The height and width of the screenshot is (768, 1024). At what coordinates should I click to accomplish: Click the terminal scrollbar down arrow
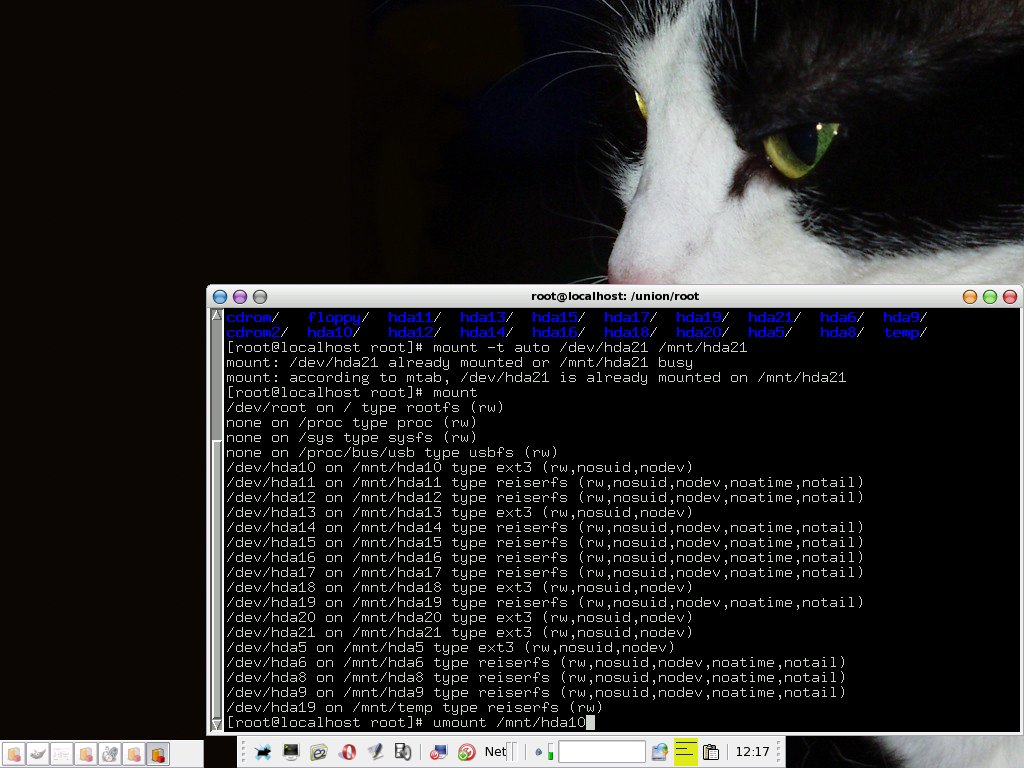(x=217, y=724)
